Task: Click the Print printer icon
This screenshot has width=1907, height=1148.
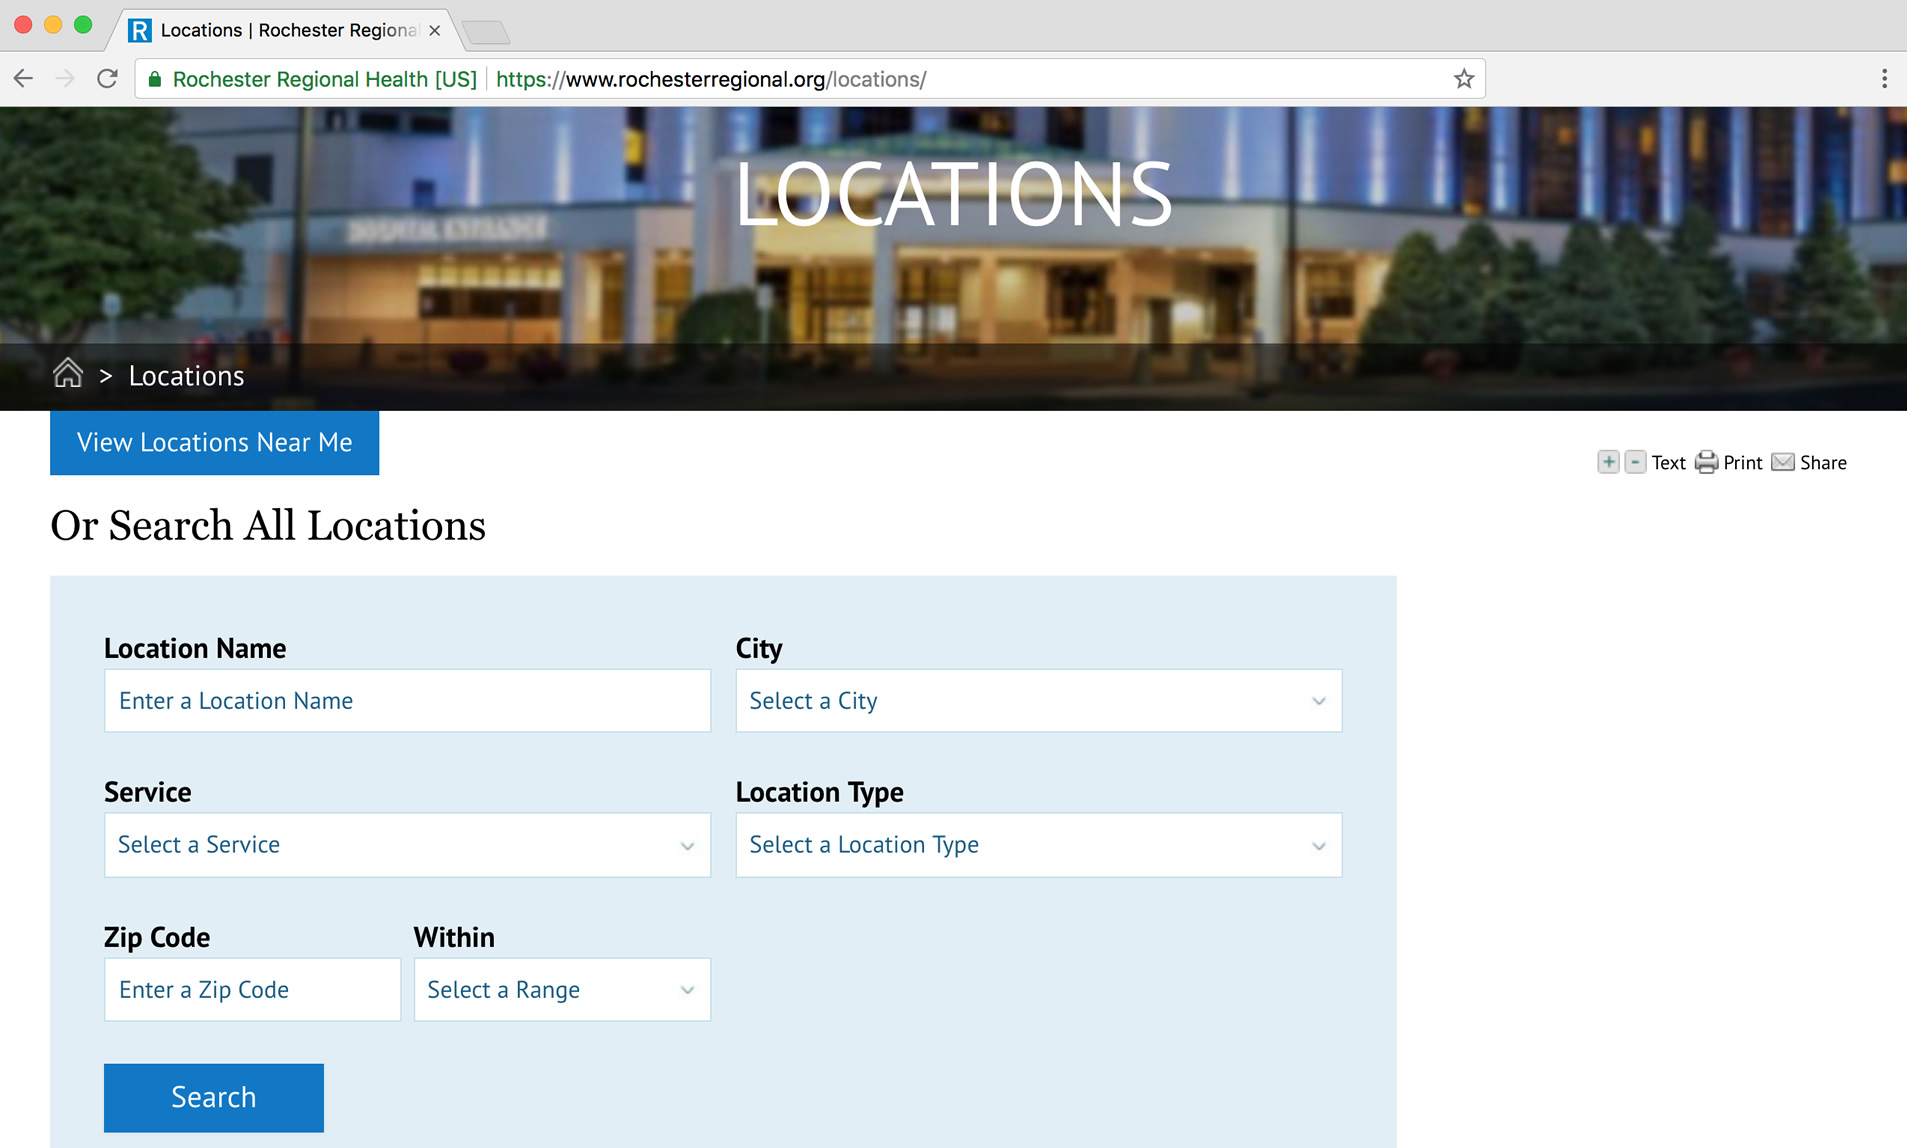Action: (1706, 462)
